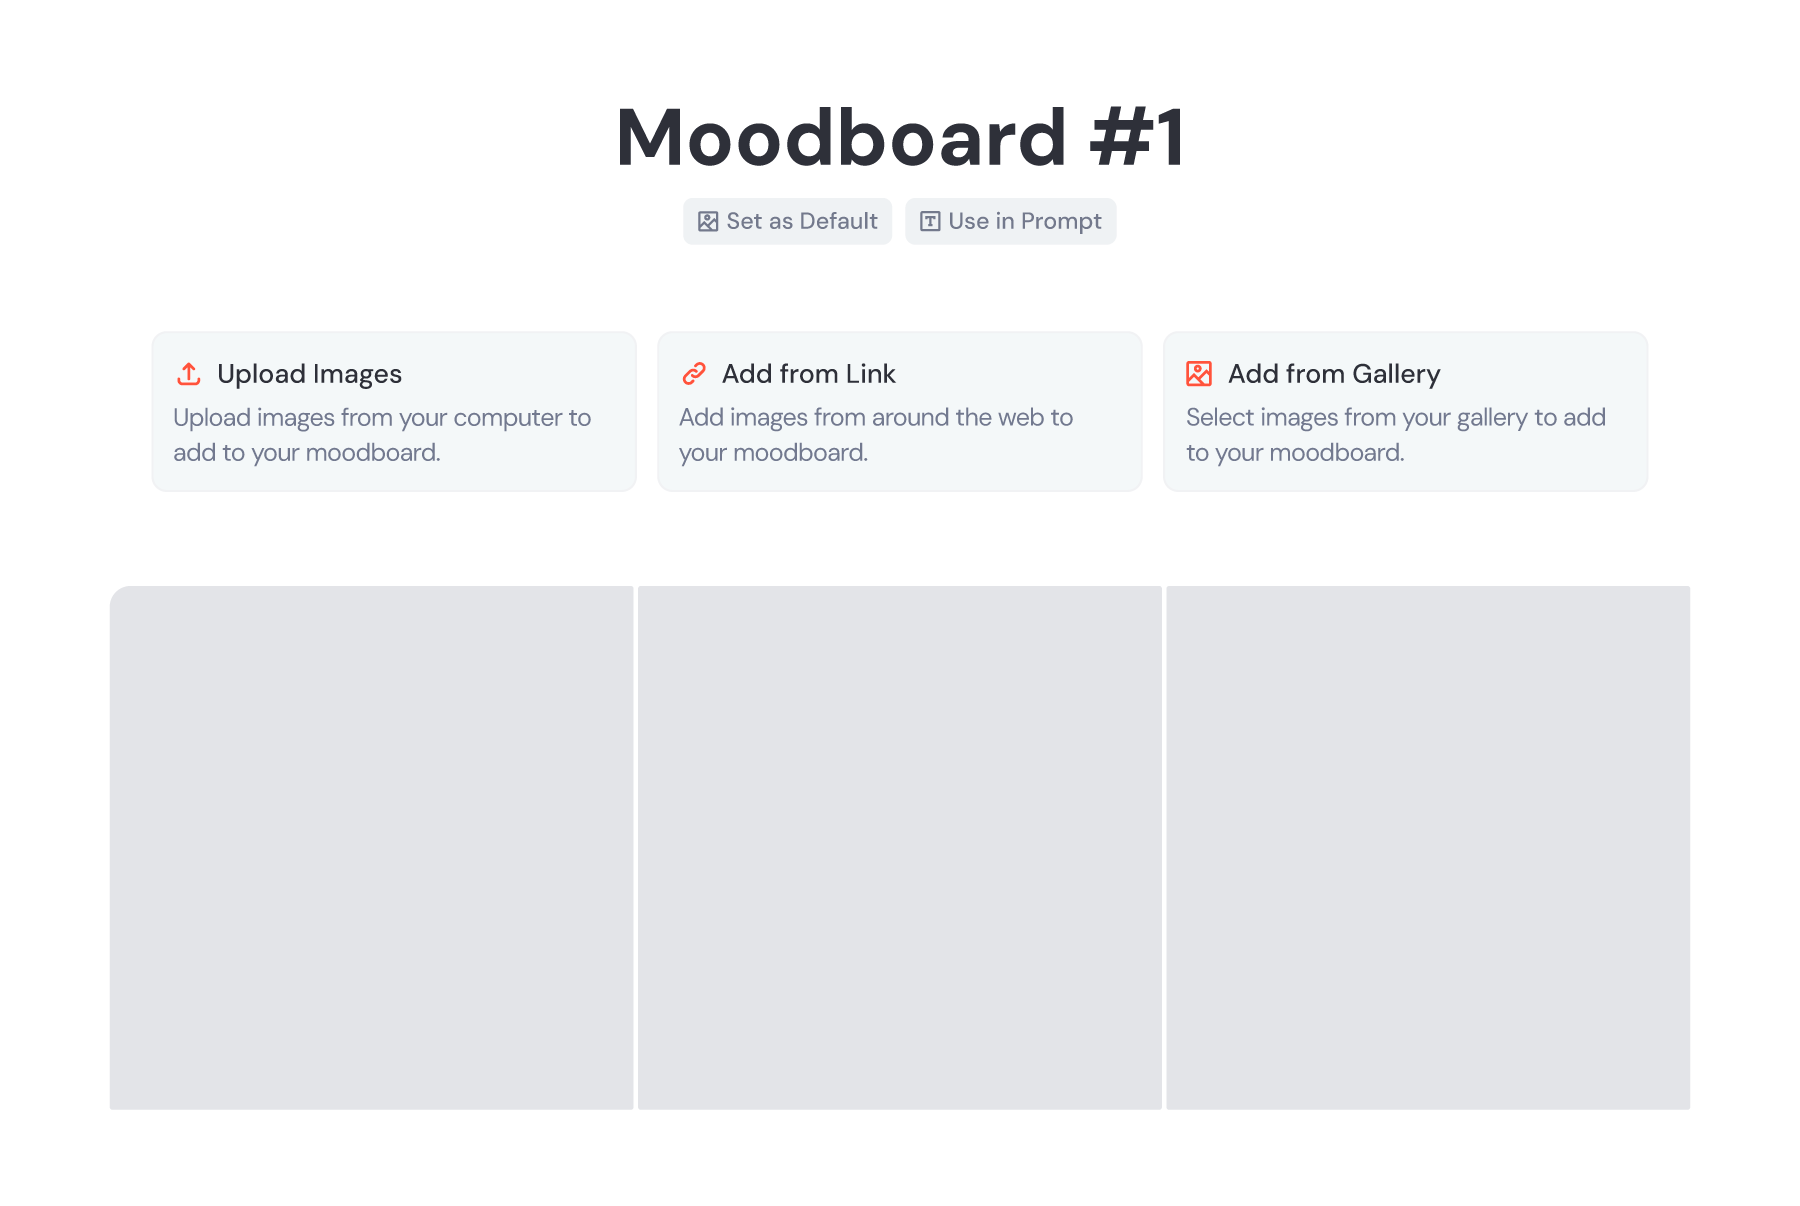1800x1206 pixels.
Task: Click the red gallery picture icon
Action: point(1199,374)
